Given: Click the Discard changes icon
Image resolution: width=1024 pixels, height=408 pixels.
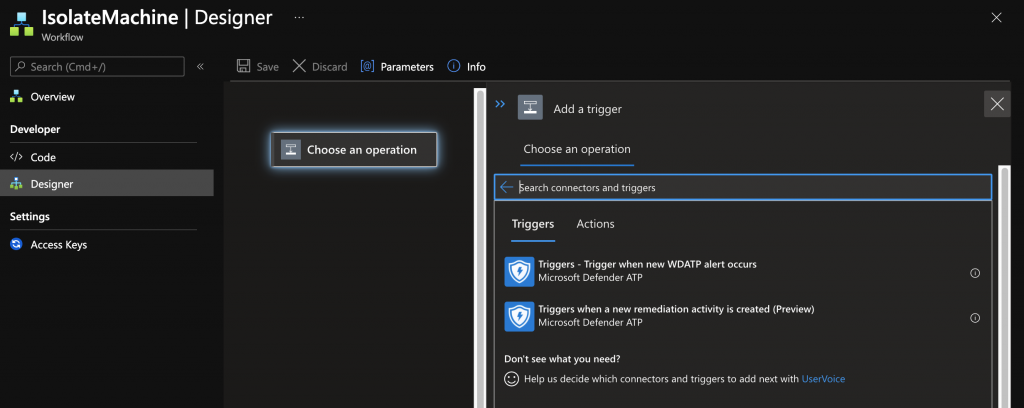Looking at the screenshot, I should 300,67.
